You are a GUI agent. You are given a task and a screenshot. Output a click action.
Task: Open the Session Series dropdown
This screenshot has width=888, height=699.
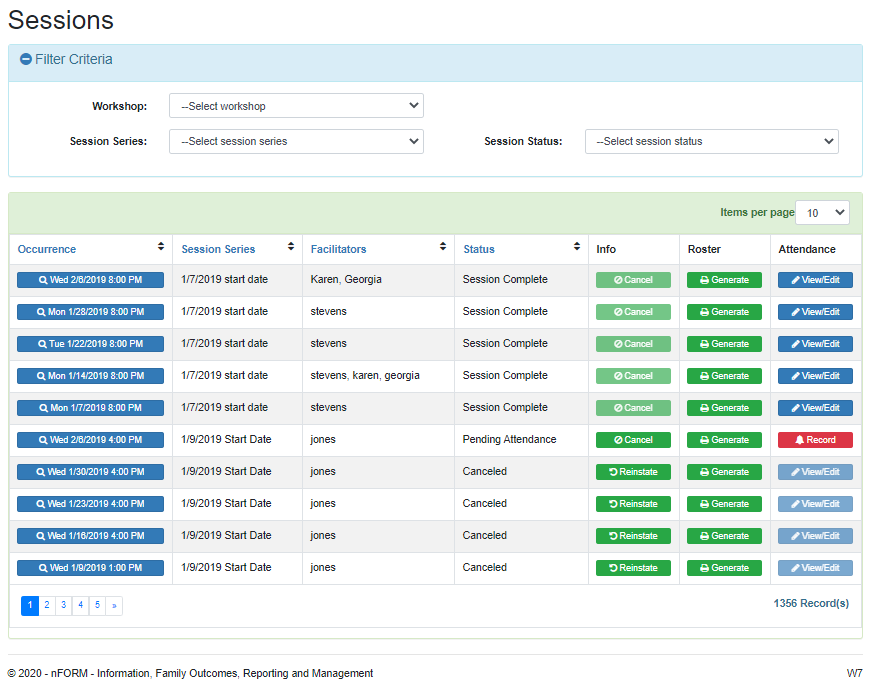[x=296, y=142]
